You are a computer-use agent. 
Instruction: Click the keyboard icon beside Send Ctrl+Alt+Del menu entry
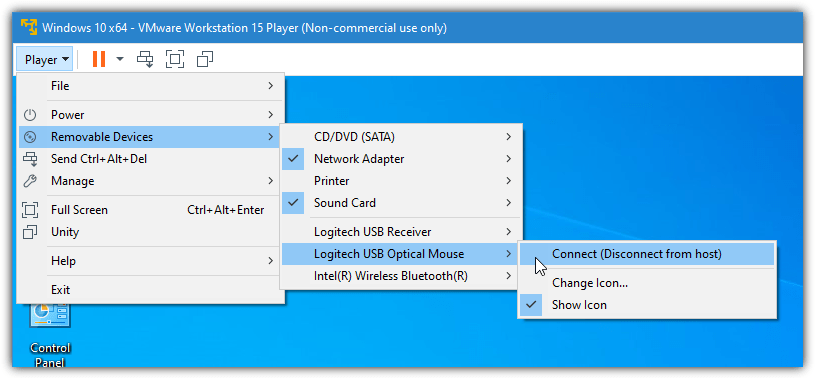coord(31,159)
